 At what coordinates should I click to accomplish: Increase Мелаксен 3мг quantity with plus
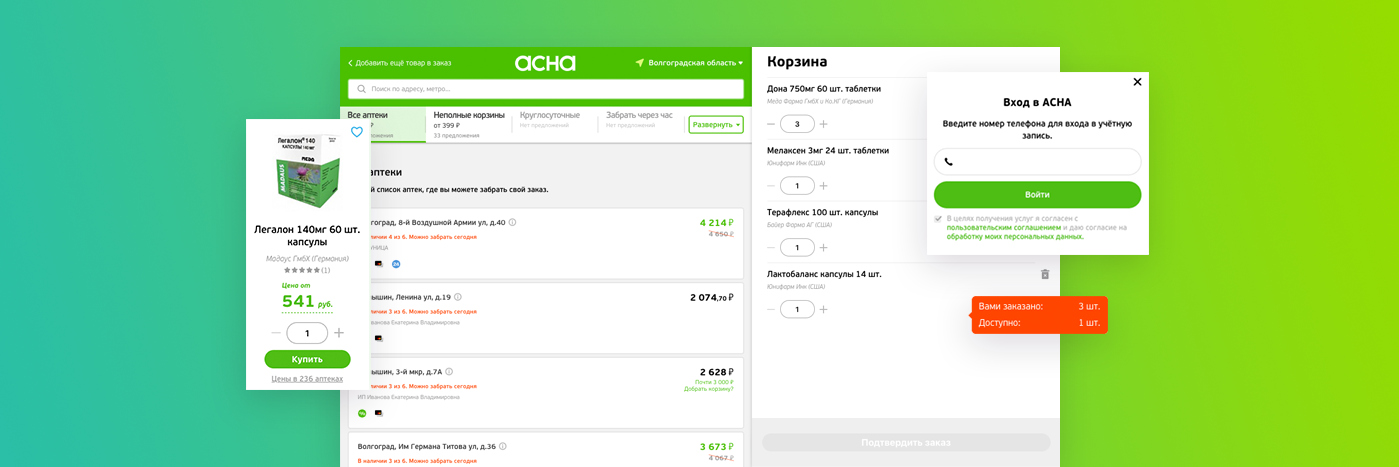click(823, 186)
